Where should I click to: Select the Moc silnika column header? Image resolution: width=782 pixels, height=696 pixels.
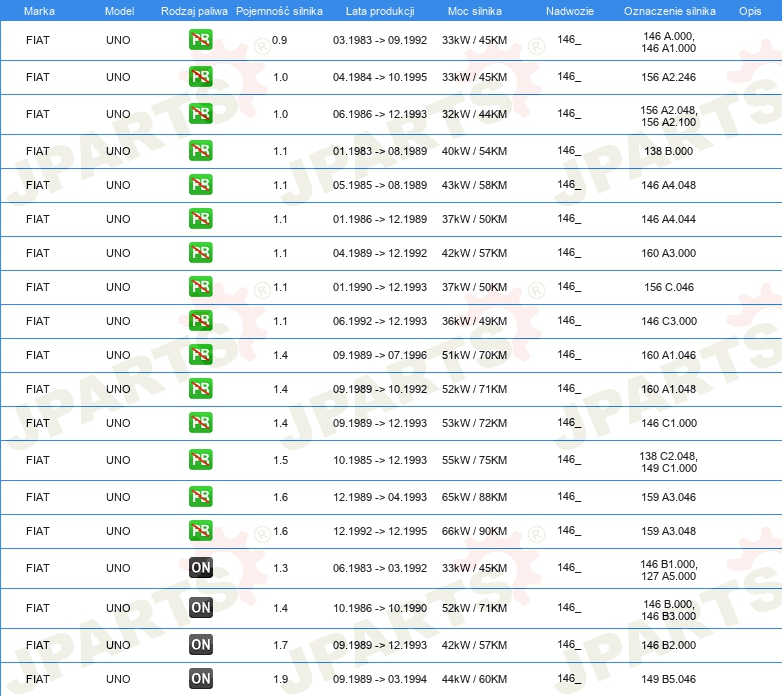tap(475, 10)
